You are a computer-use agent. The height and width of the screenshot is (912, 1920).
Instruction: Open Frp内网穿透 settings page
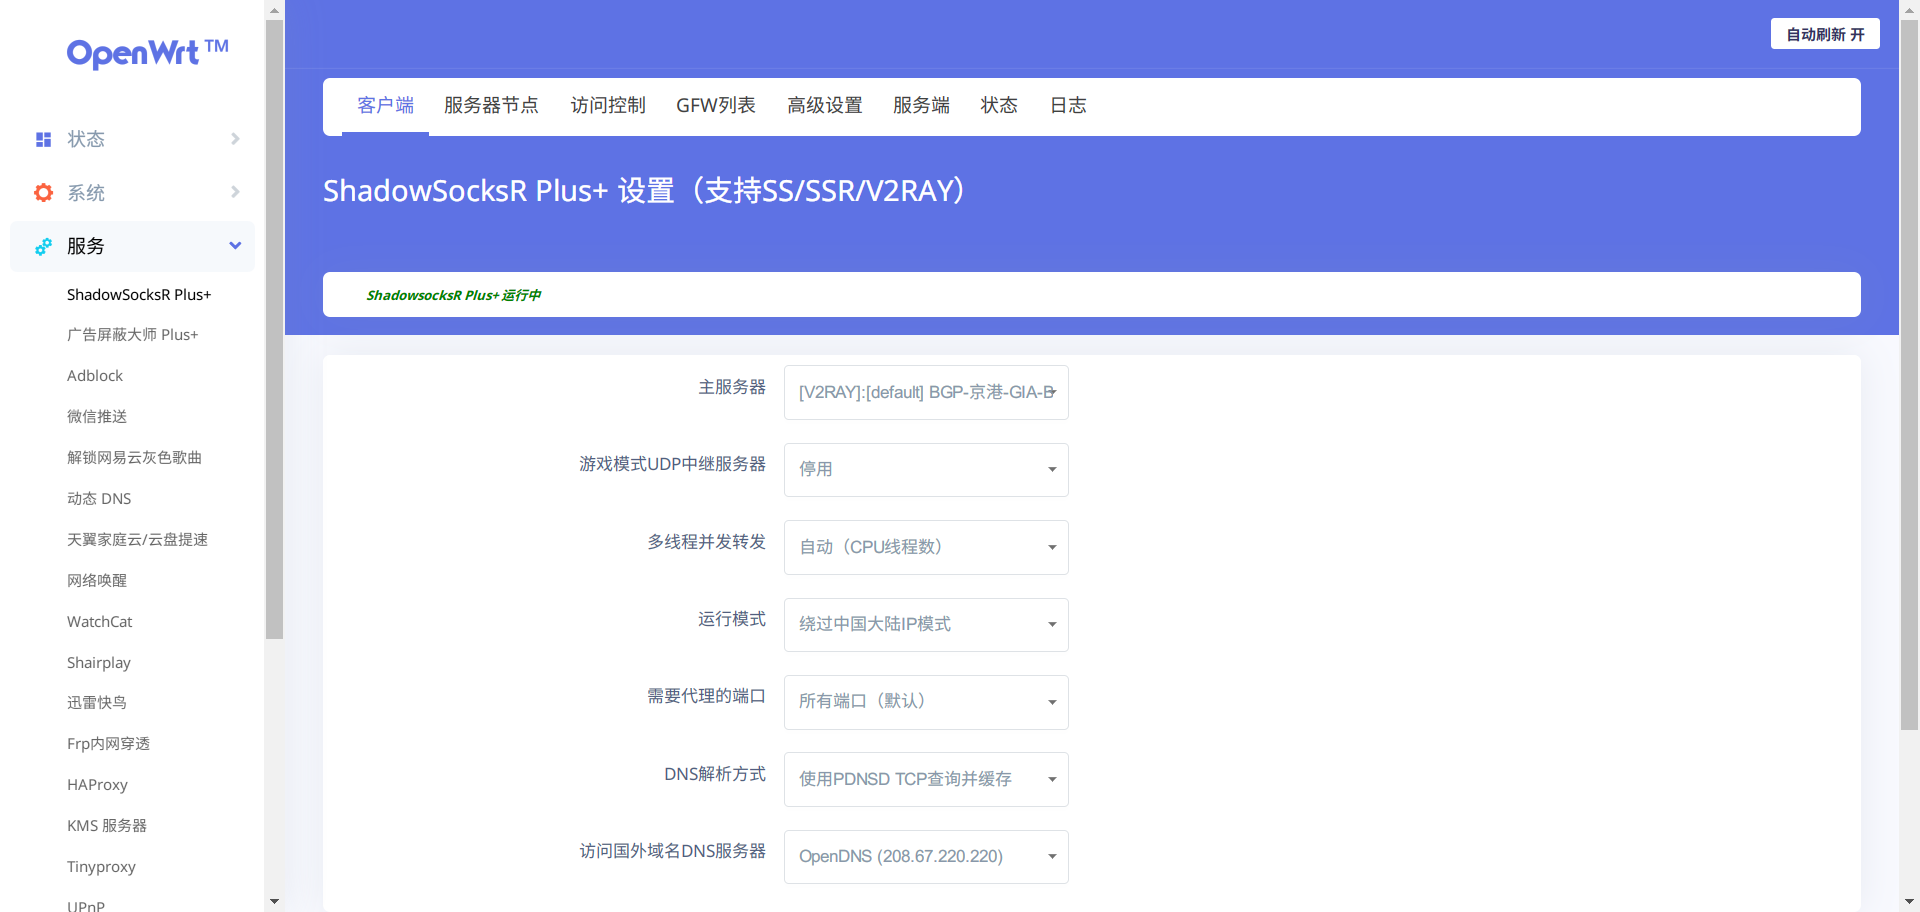[109, 743]
